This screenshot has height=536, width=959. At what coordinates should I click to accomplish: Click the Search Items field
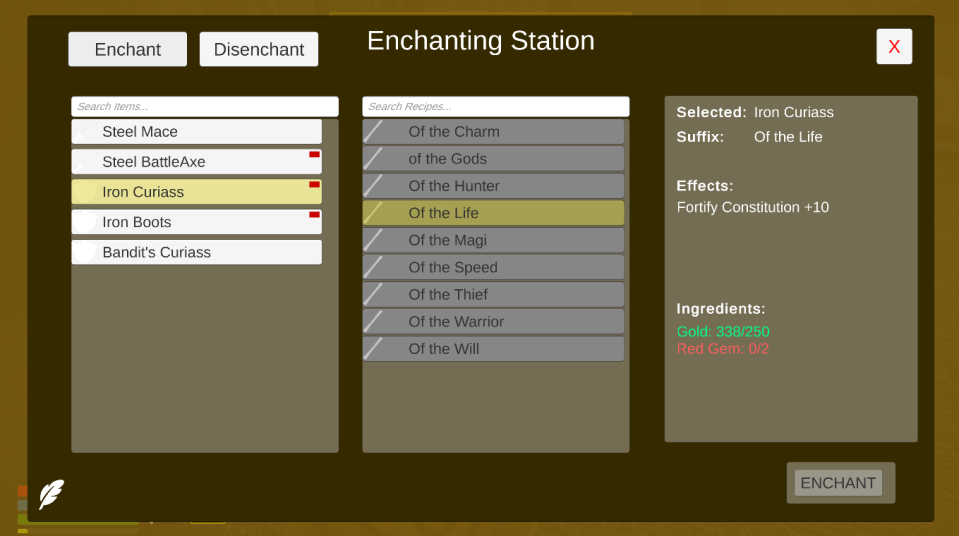(205, 106)
